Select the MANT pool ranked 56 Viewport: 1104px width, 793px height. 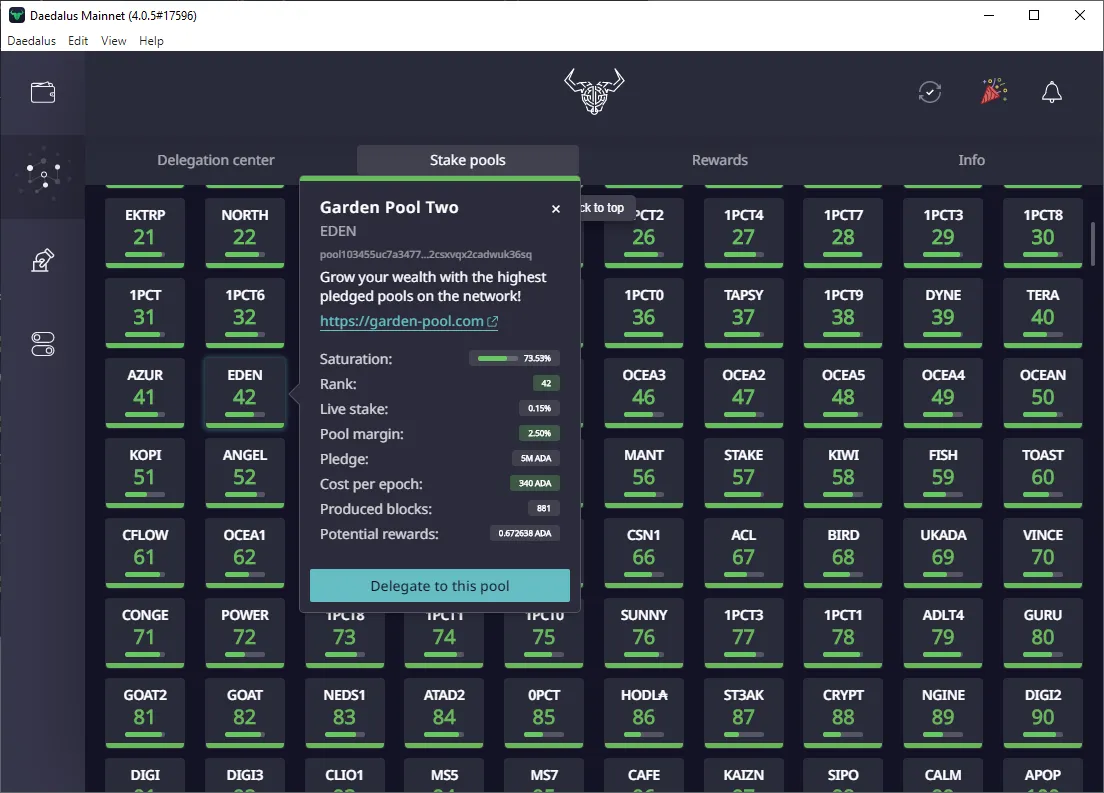[644, 473]
